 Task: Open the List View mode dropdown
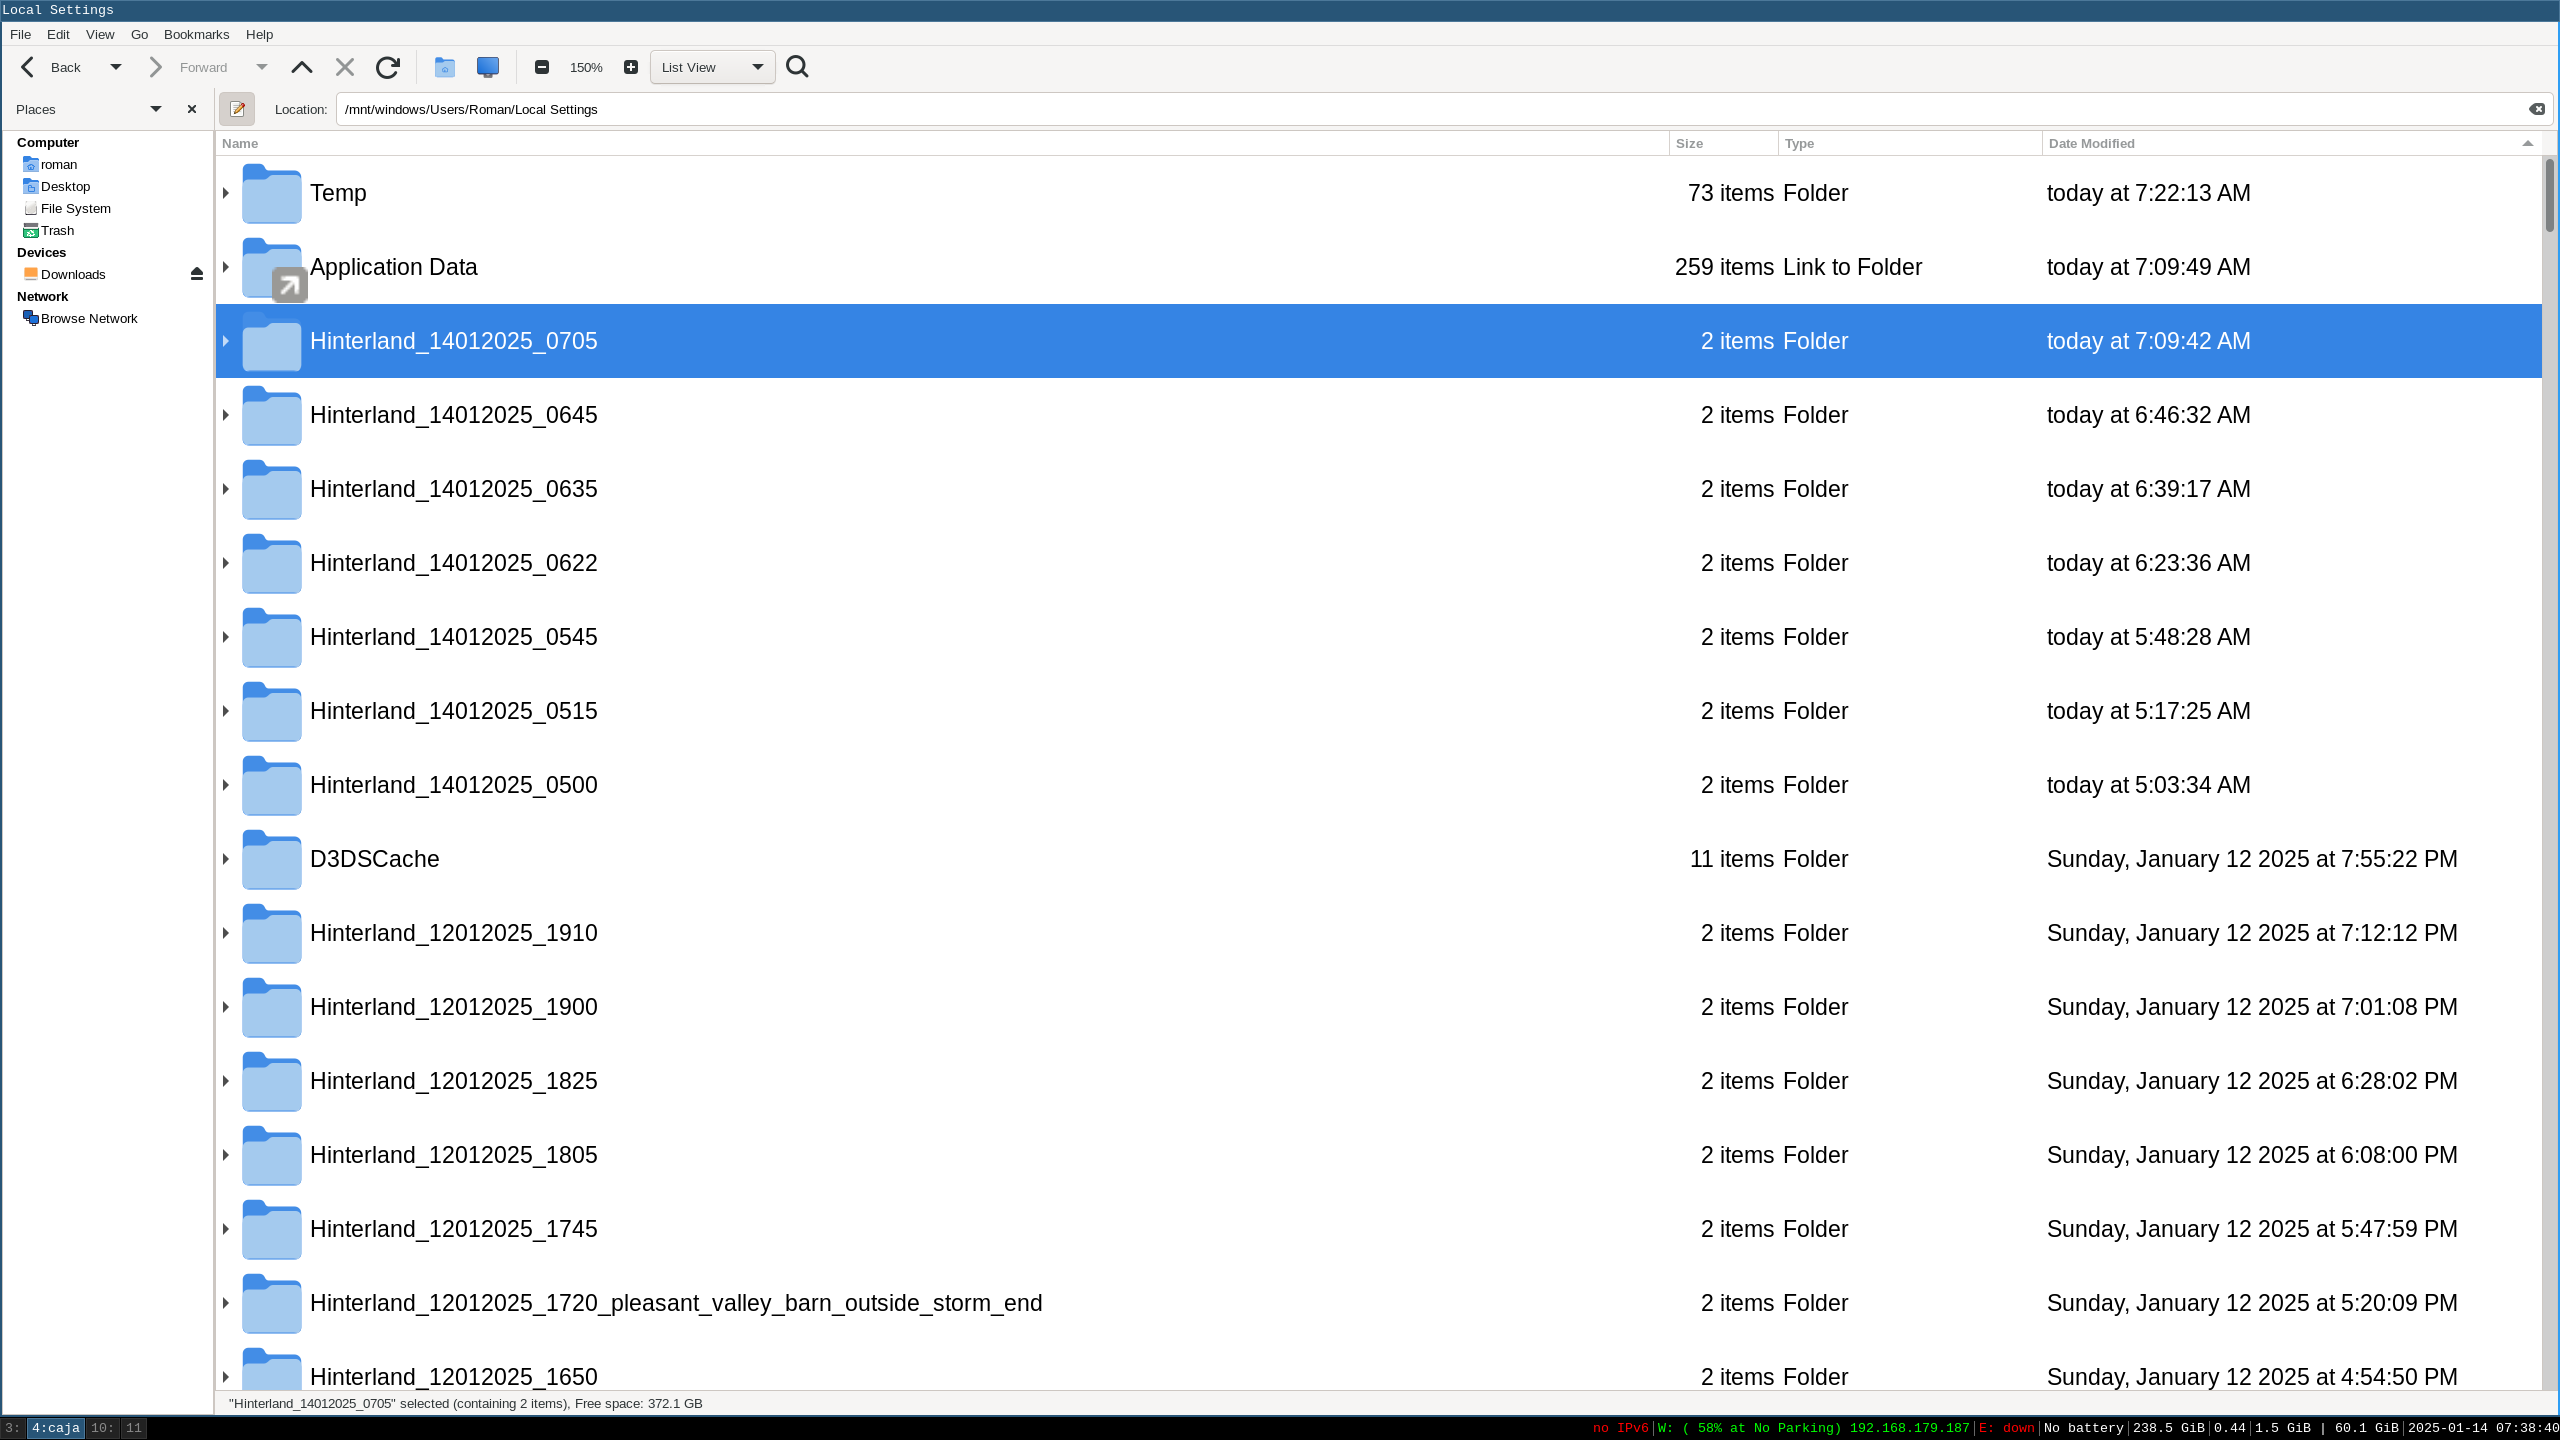pyautogui.click(x=713, y=67)
